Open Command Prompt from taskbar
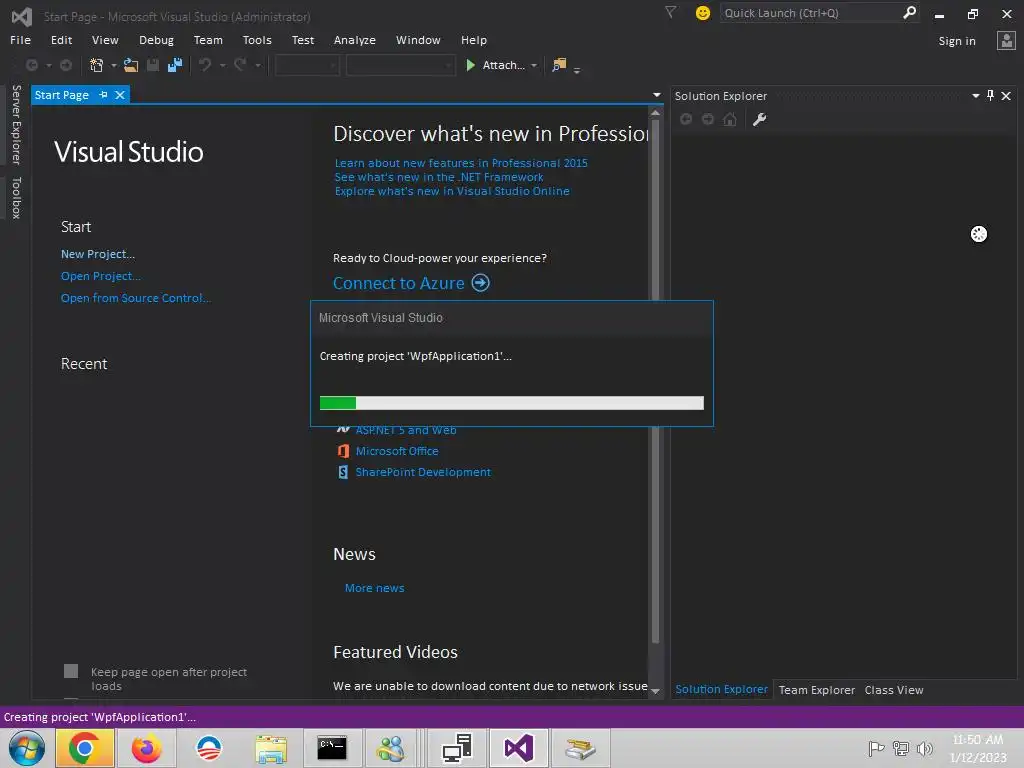 (x=332, y=748)
